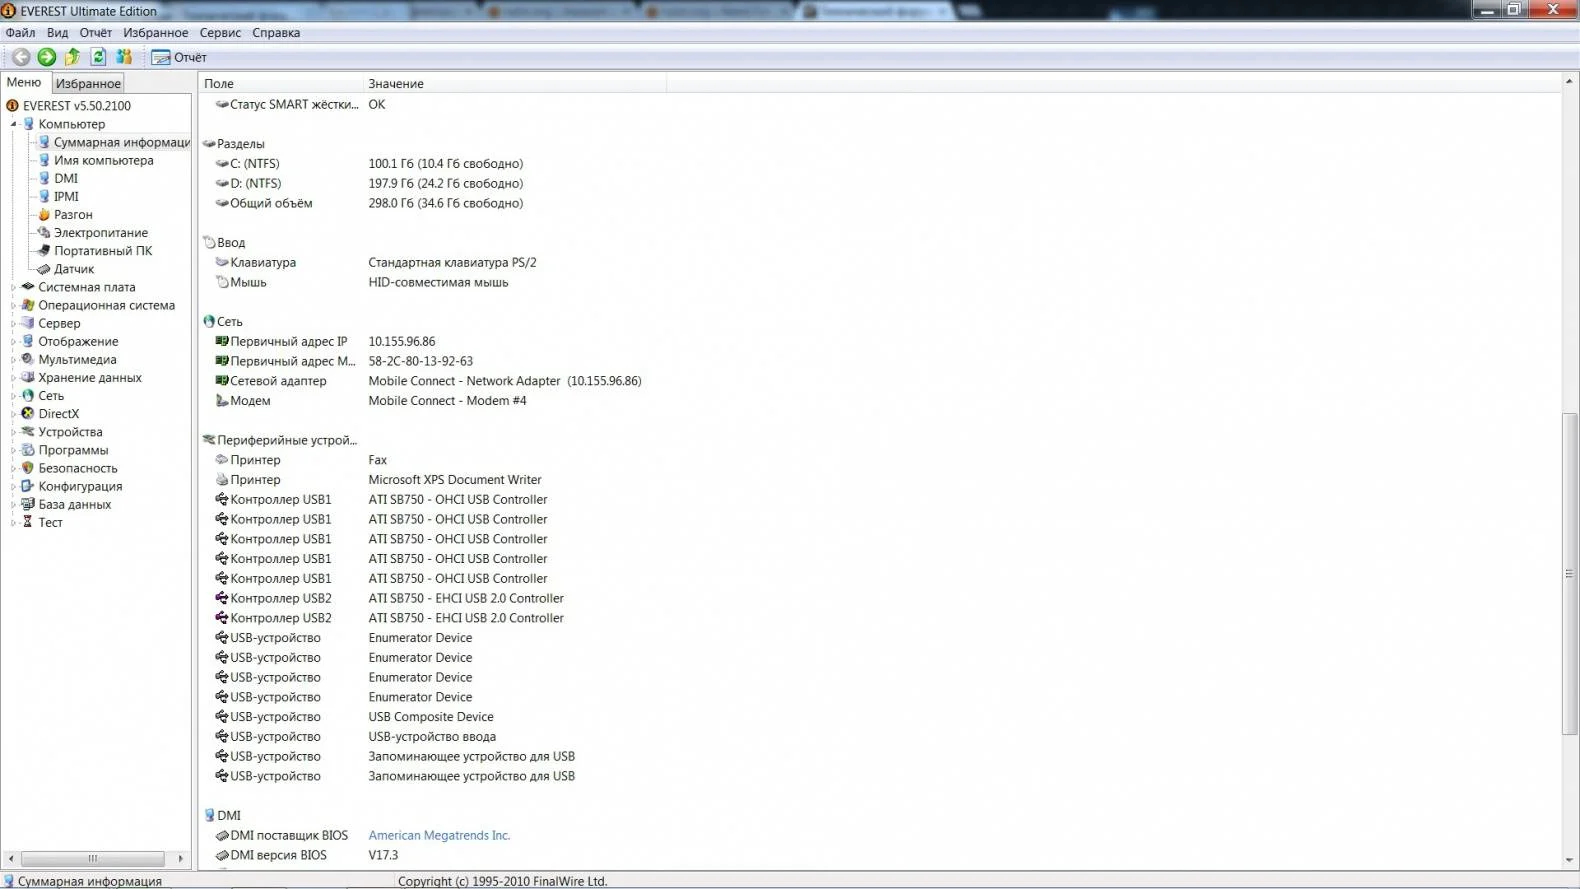Click the Конфигурация icon in the tree
This screenshot has height=889, width=1580.
(28, 486)
